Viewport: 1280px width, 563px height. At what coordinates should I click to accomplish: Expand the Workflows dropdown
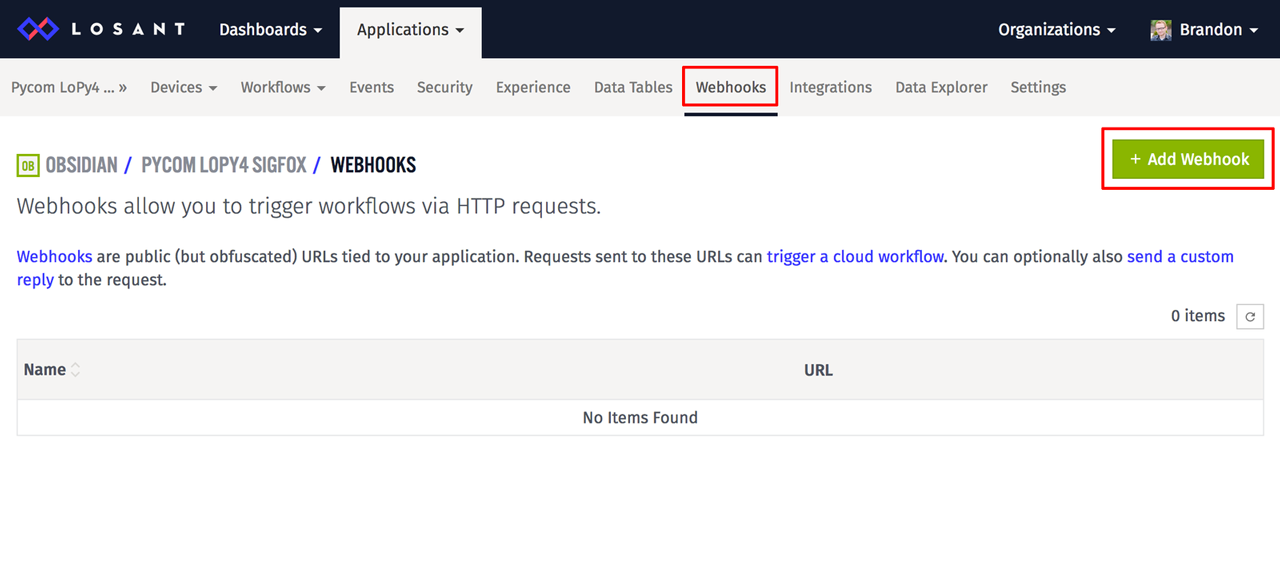(x=283, y=88)
